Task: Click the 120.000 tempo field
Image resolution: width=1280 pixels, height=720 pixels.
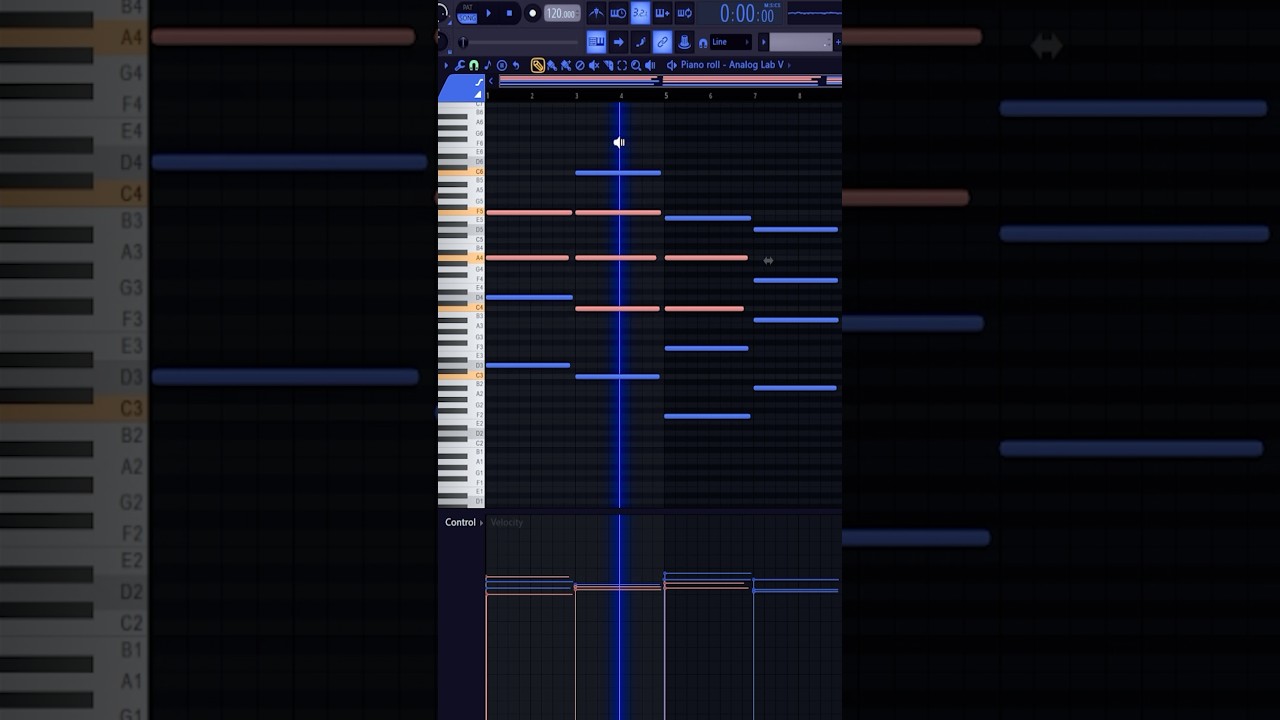Action: pyautogui.click(x=562, y=13)
